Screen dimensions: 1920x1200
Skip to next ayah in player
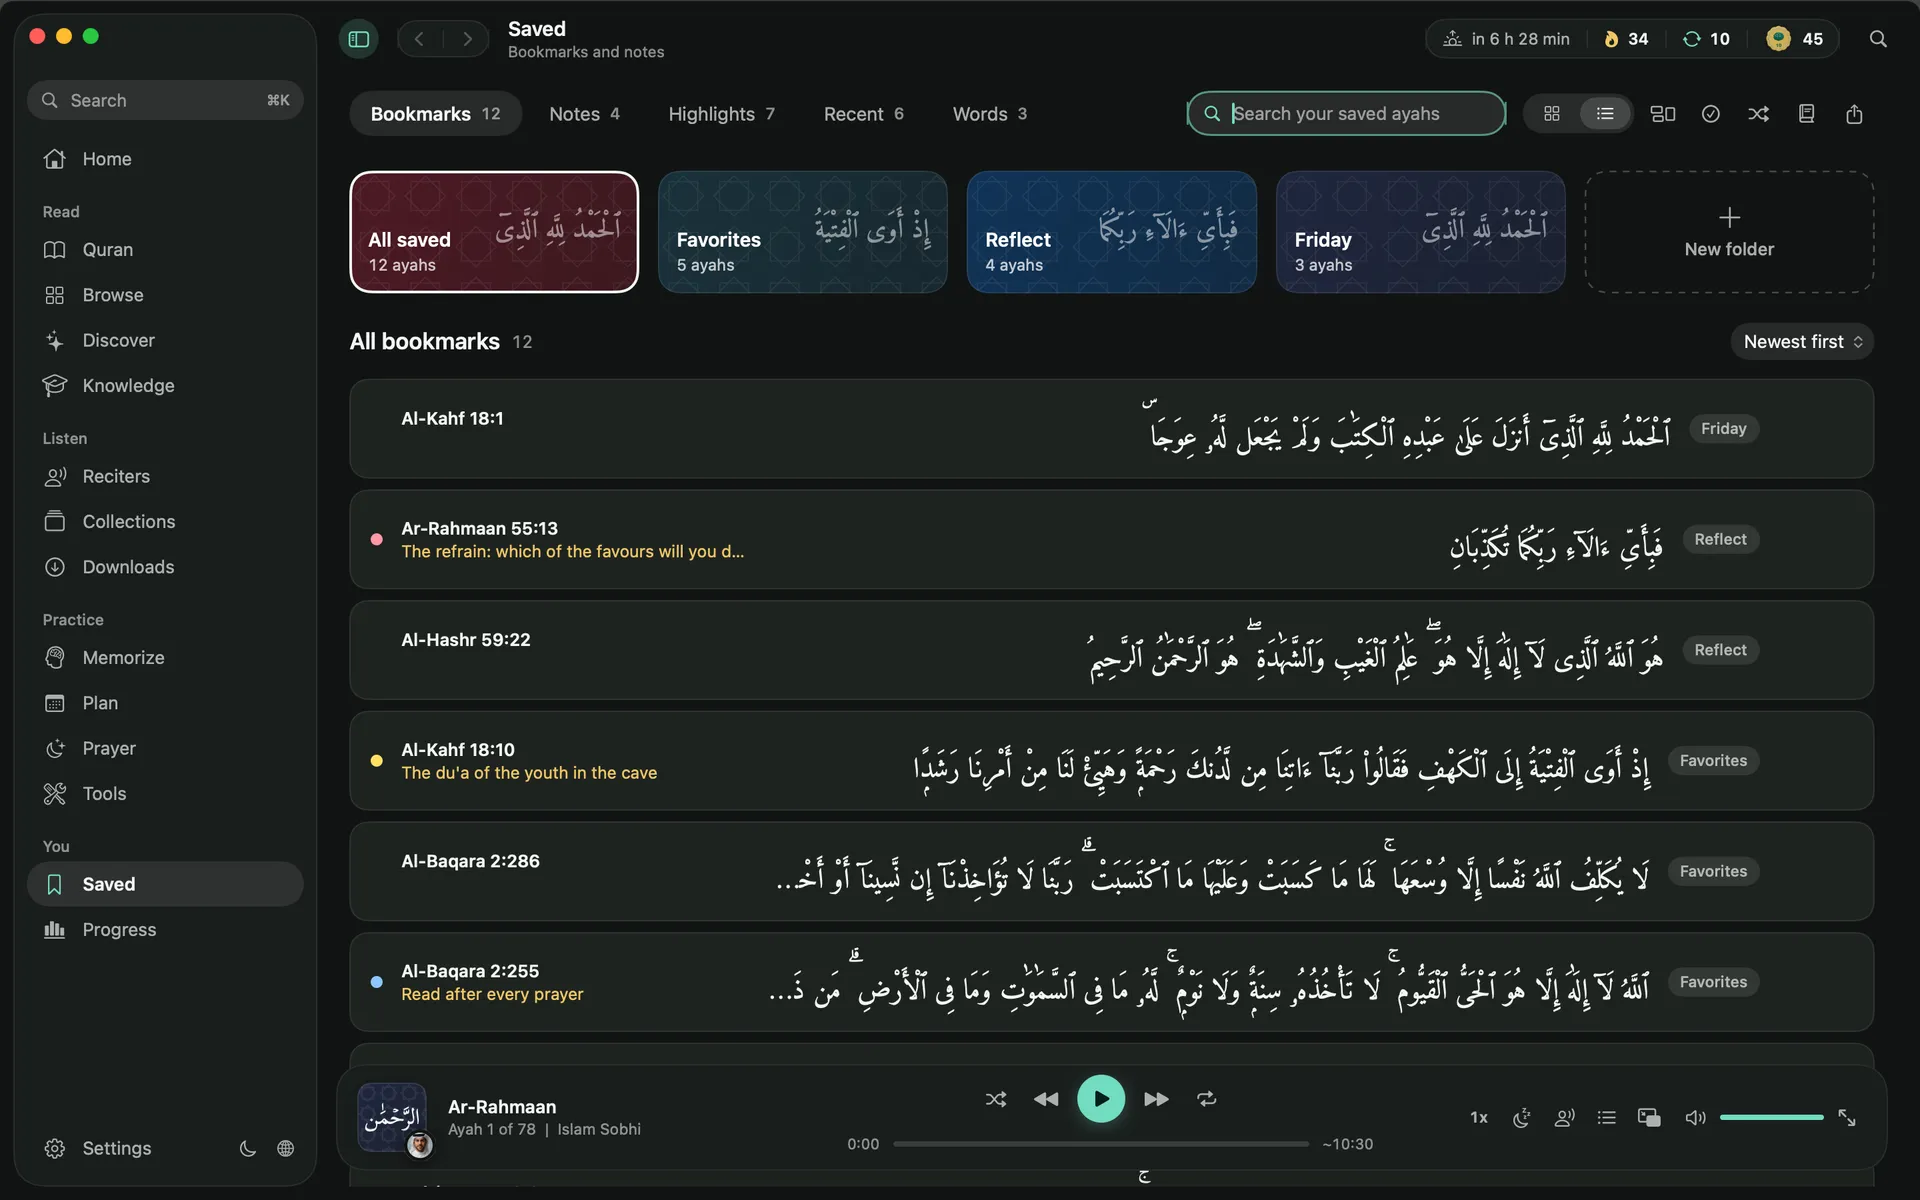(1156, 1099)
